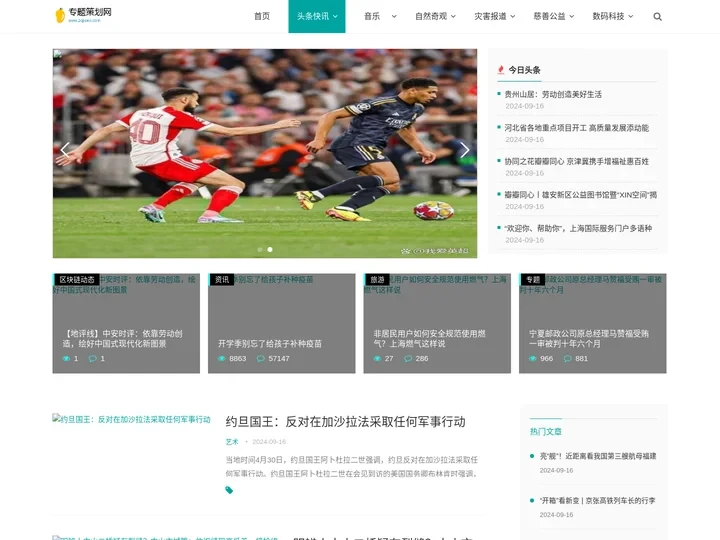720x540 pixels.
Task: Expand the 数码科技 dropdown chevron
Action: (x=630, y=17)
